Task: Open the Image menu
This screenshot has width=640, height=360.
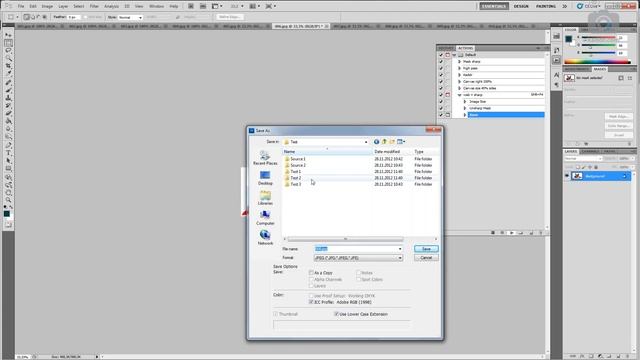Action: [x=47, y=6]
